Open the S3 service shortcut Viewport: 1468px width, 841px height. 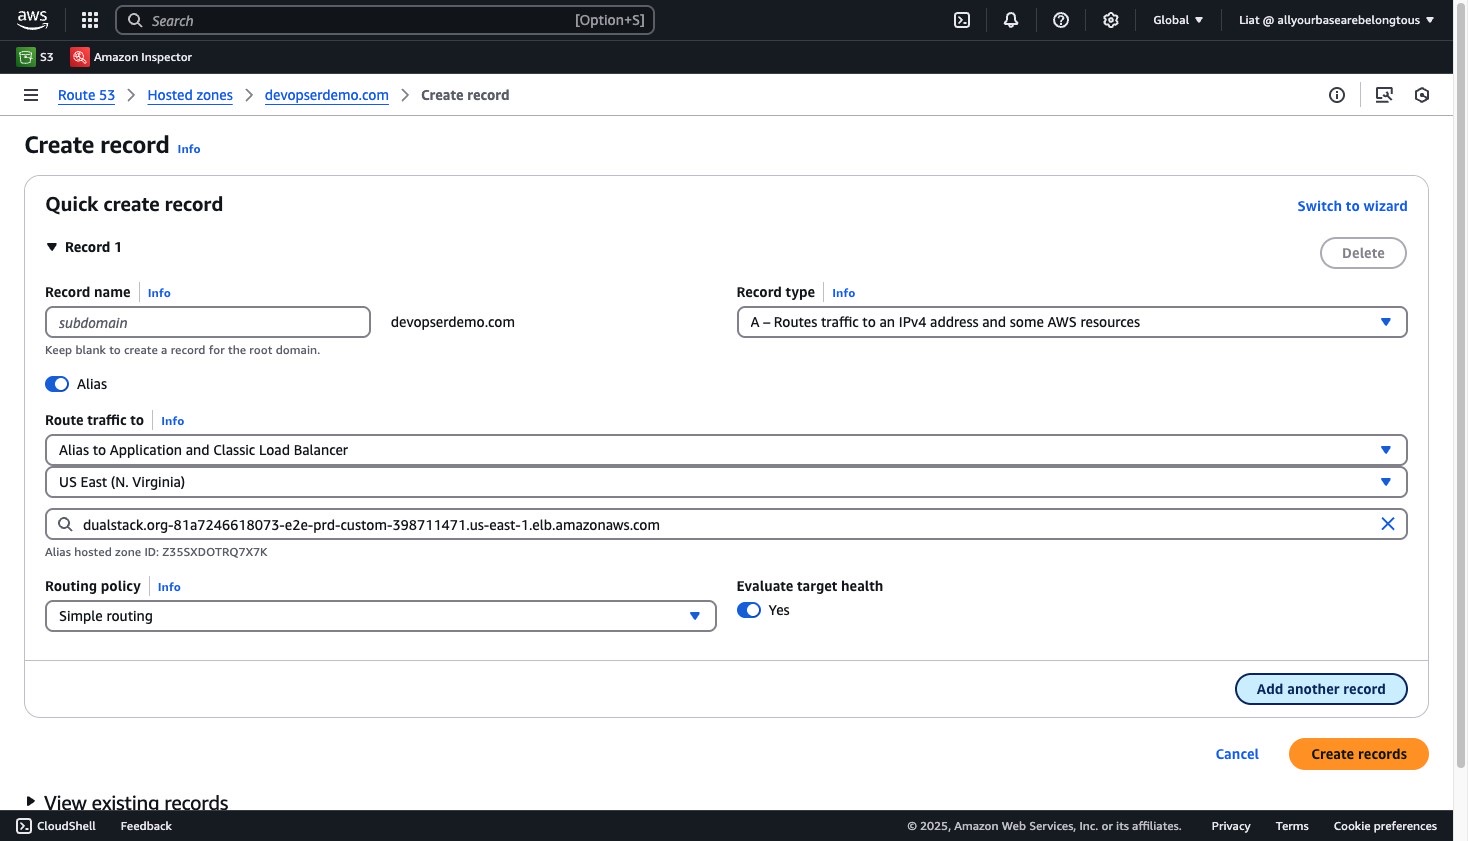36,57
